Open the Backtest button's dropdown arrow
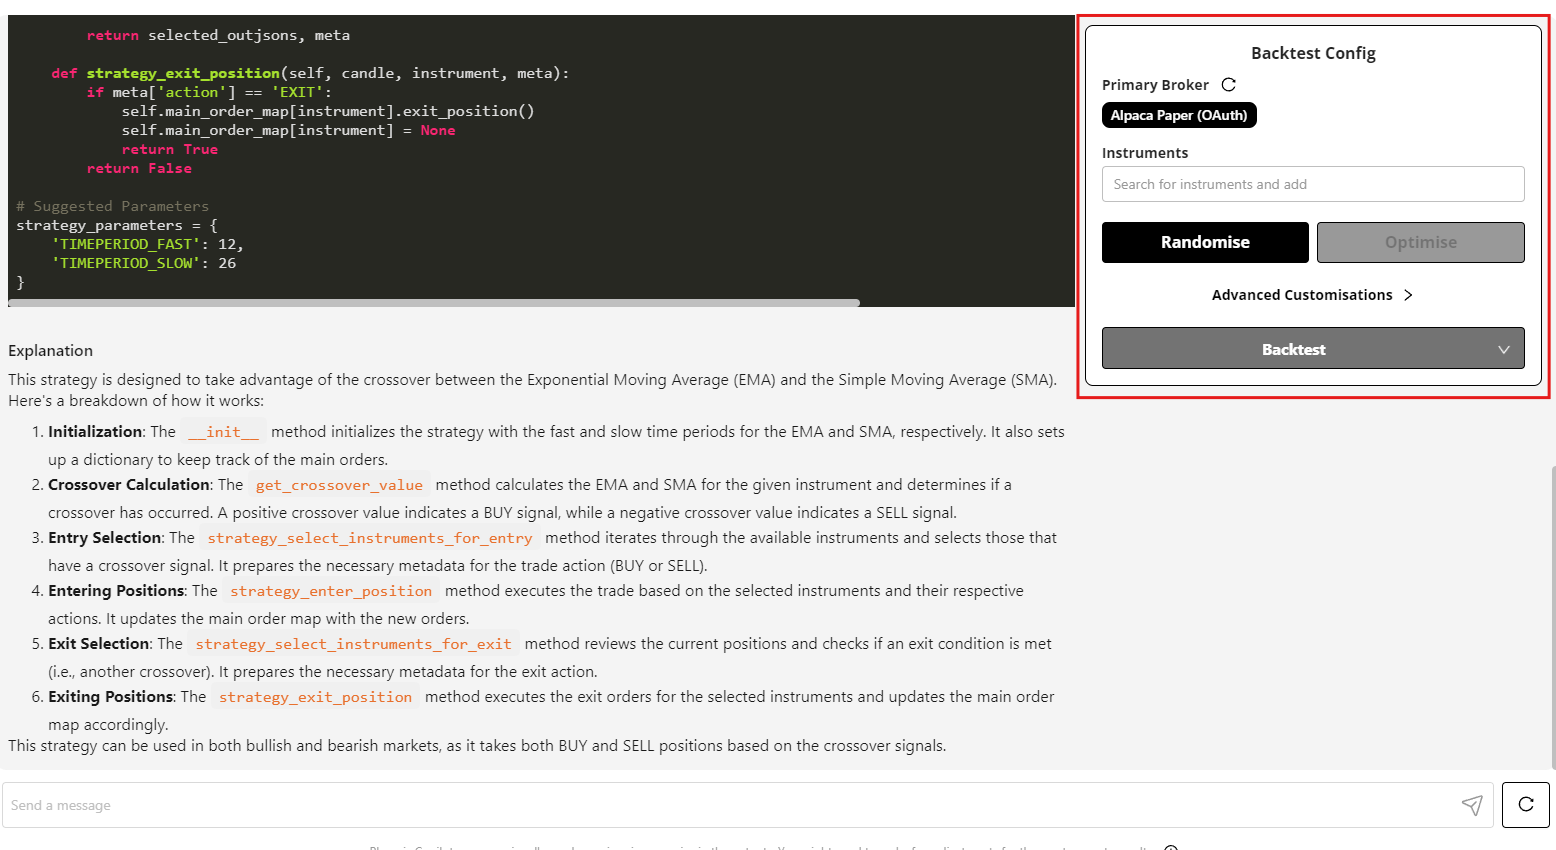This screenshot has height=850, width=1556. [x=1503, y=349]
